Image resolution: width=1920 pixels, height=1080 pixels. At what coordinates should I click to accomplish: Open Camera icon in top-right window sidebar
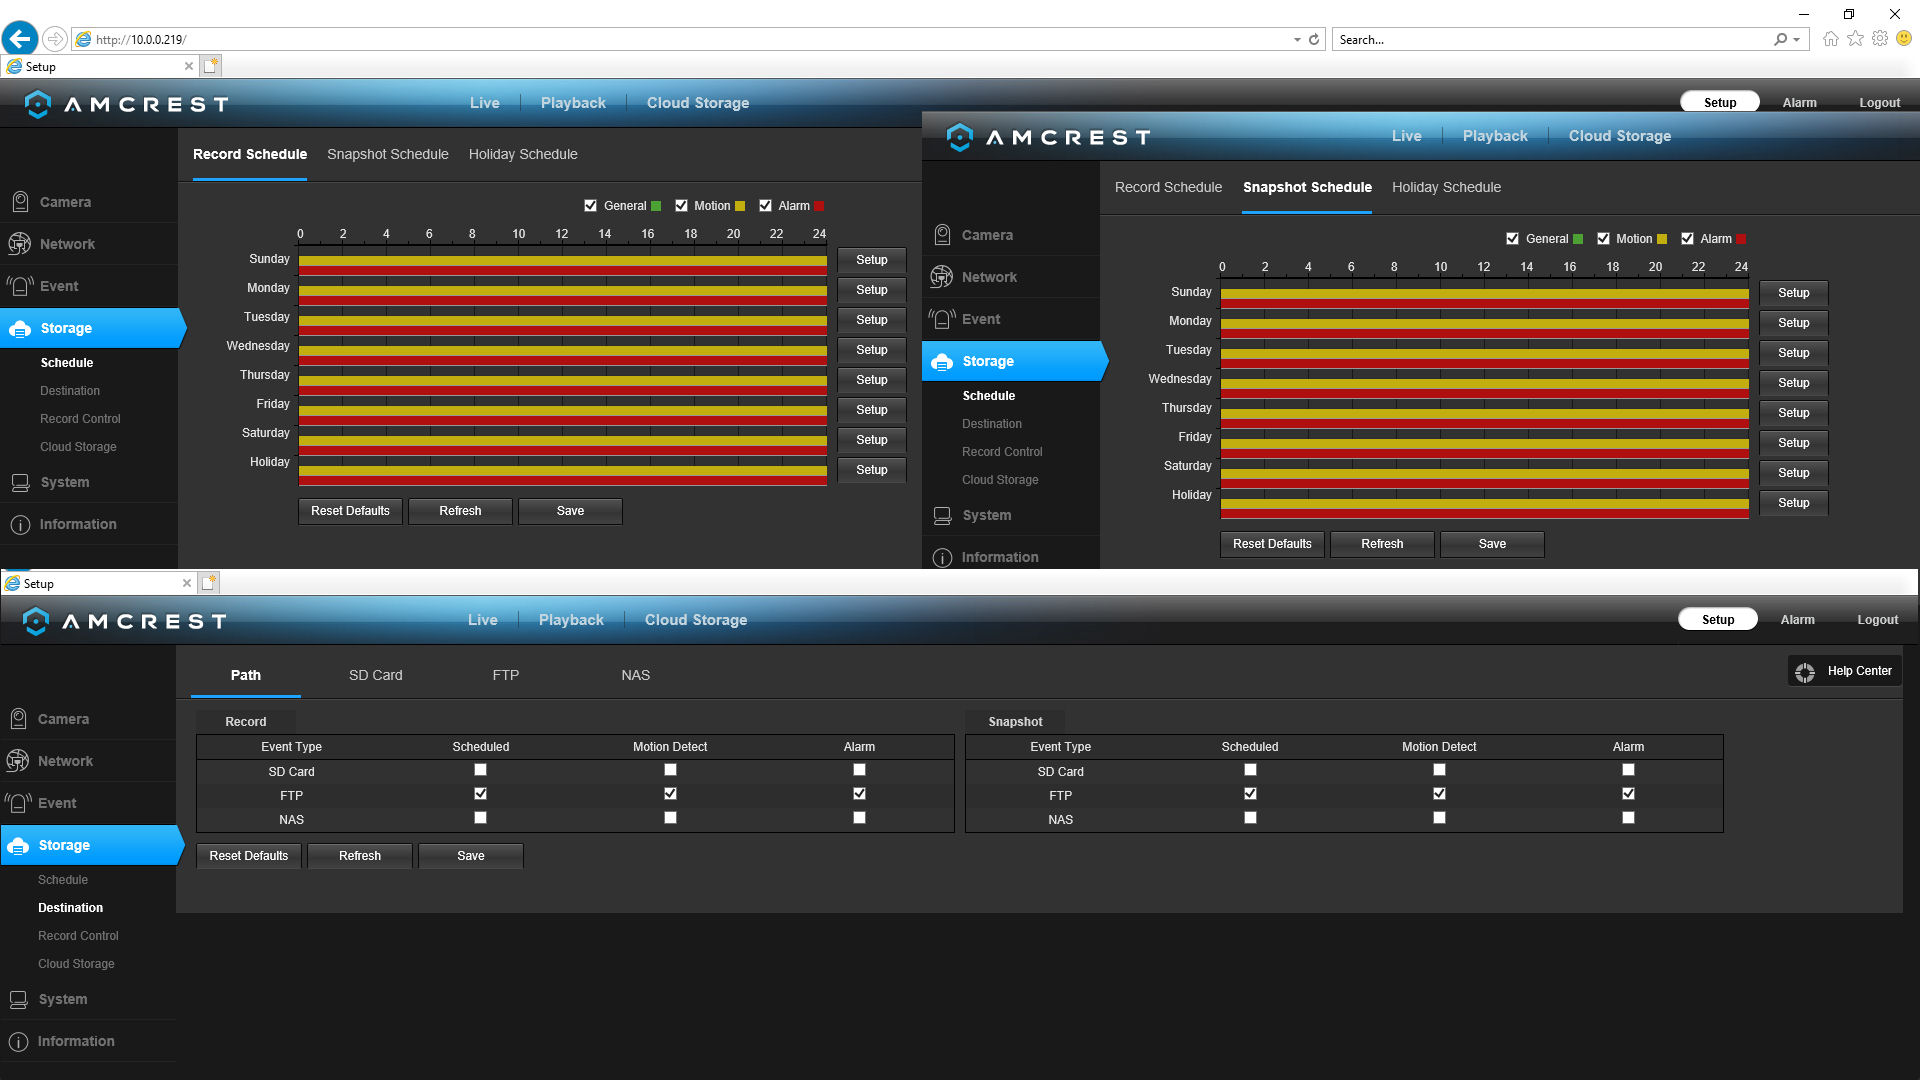(x=942, y=235)
